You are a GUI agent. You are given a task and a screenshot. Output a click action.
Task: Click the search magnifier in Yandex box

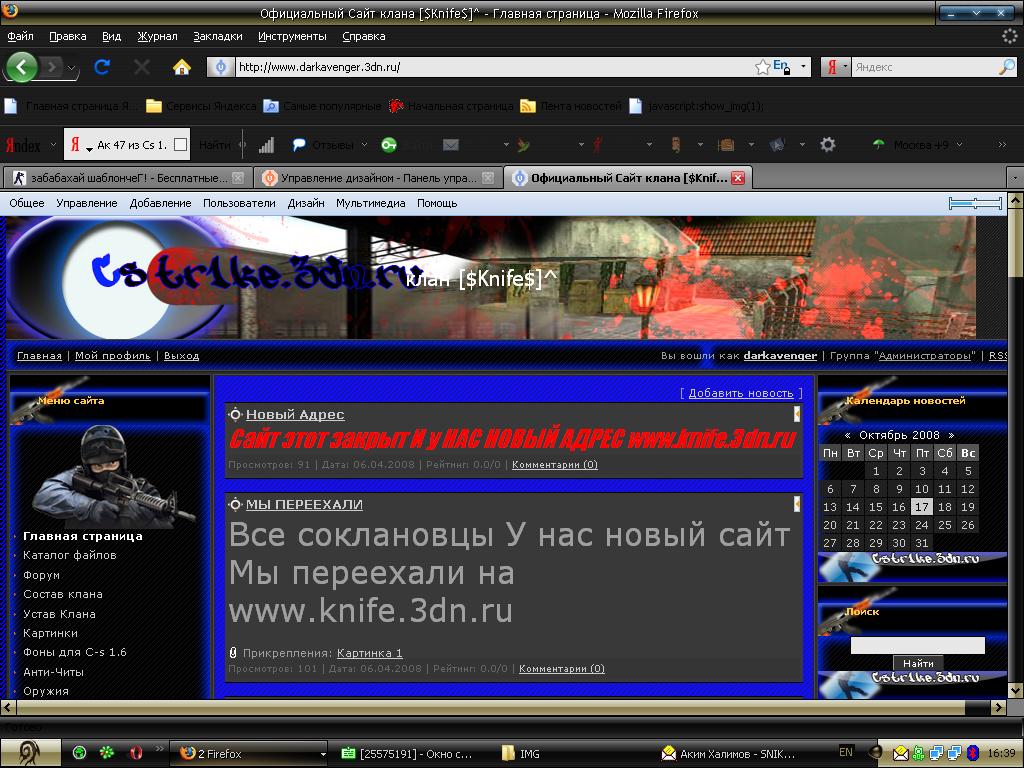1006,67
